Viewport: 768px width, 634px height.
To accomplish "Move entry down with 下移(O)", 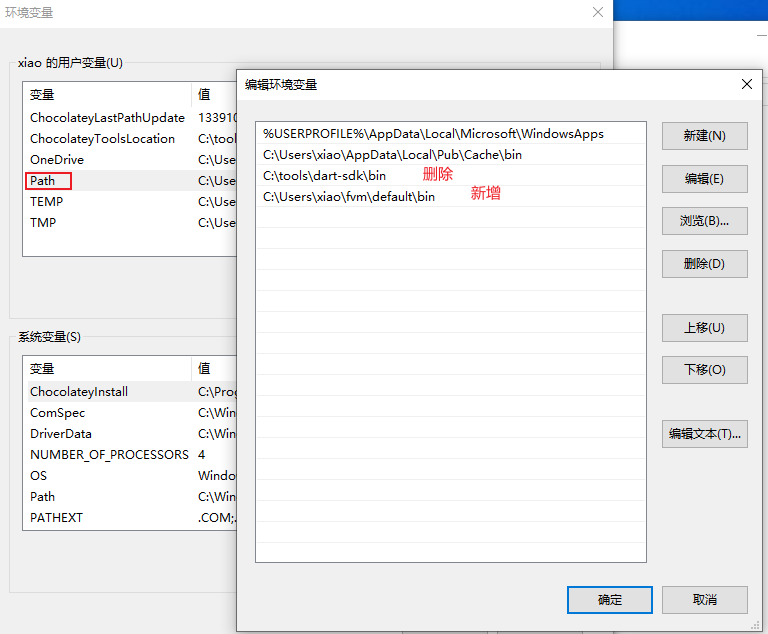I will coord(704,370).
